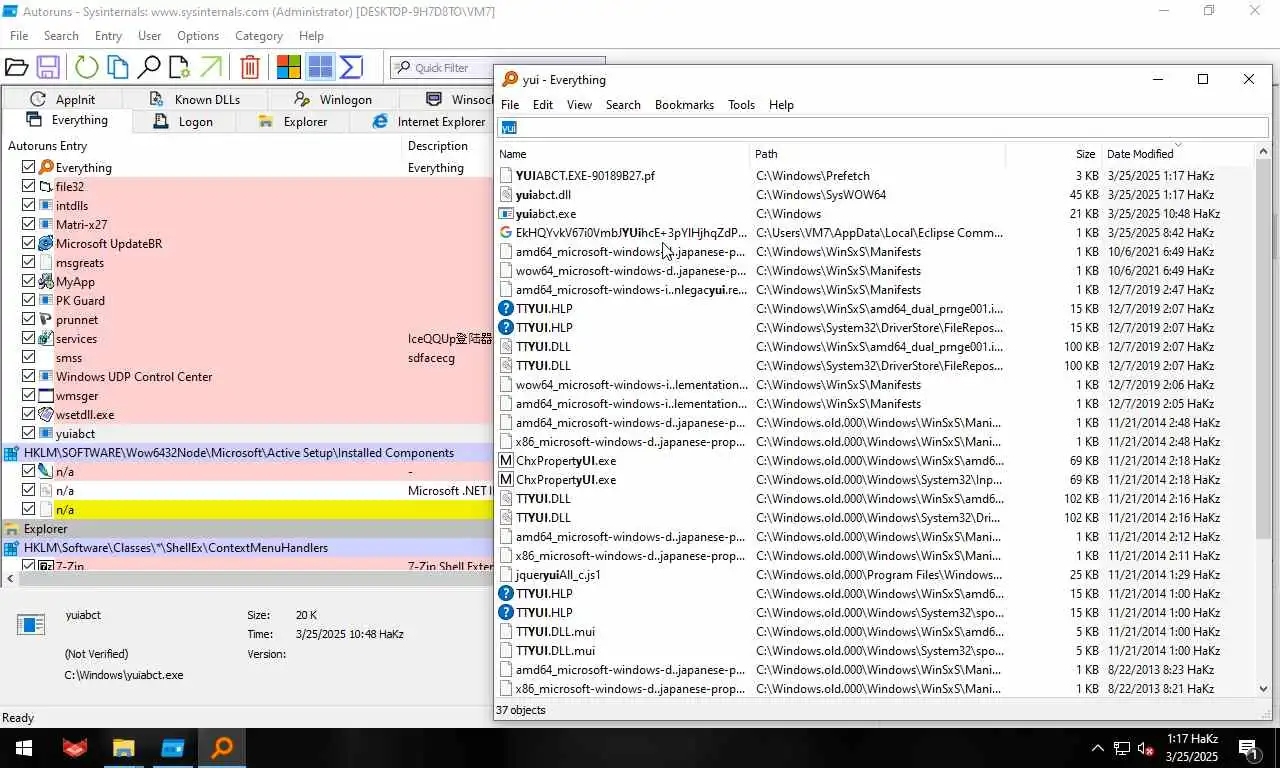This screenshot has width=1280, height=768.
Task: Select YUIABCT.EXE-90189B27.pf prefetch file
Action: (875, 176)
